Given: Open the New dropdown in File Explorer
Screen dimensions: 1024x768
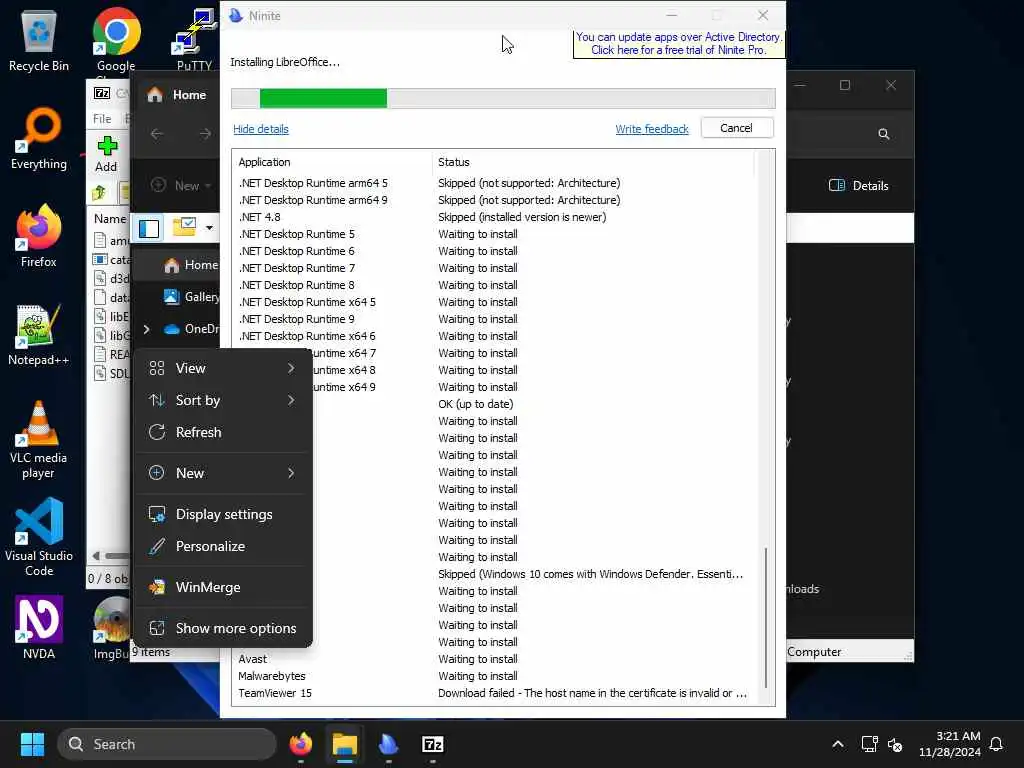Looking at the screenshot, I should click(182, 185).
